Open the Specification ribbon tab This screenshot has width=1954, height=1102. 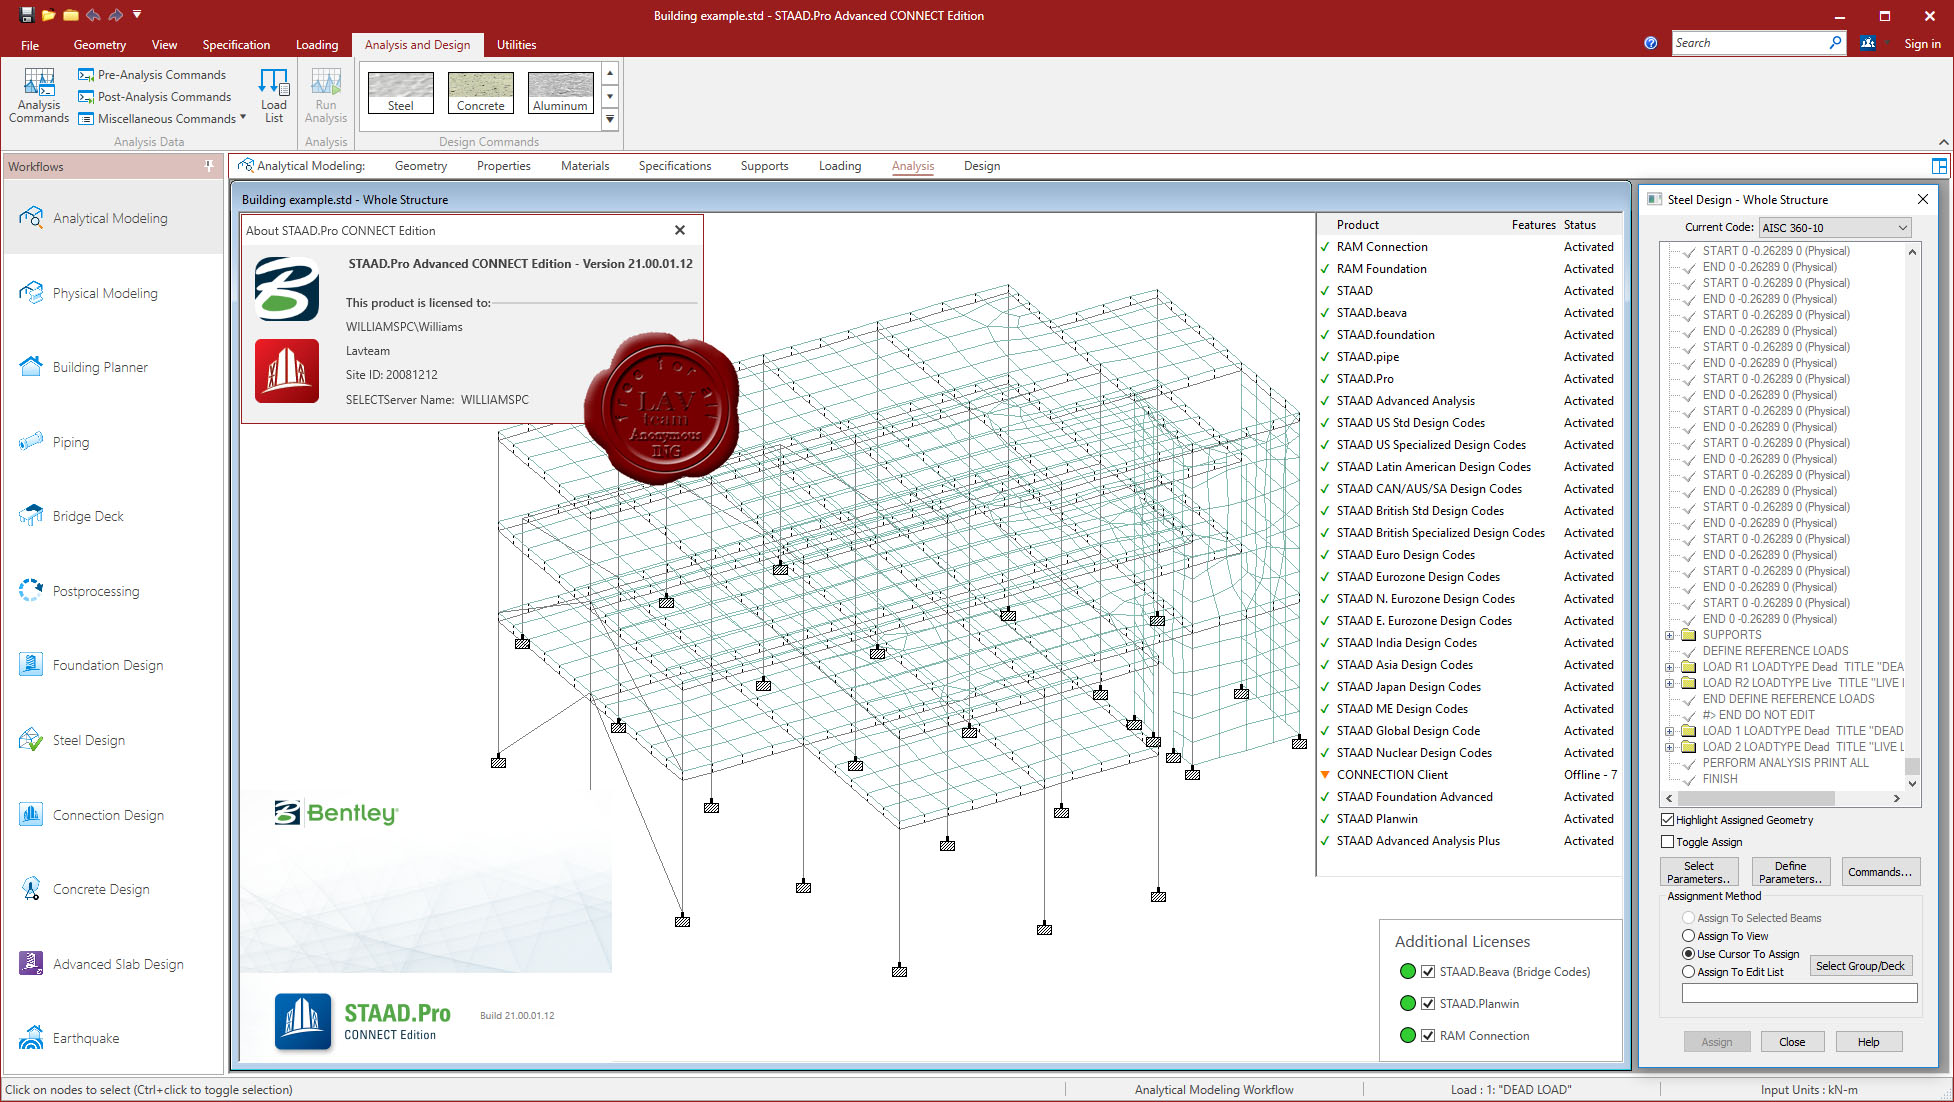click(x=236, y=45)
